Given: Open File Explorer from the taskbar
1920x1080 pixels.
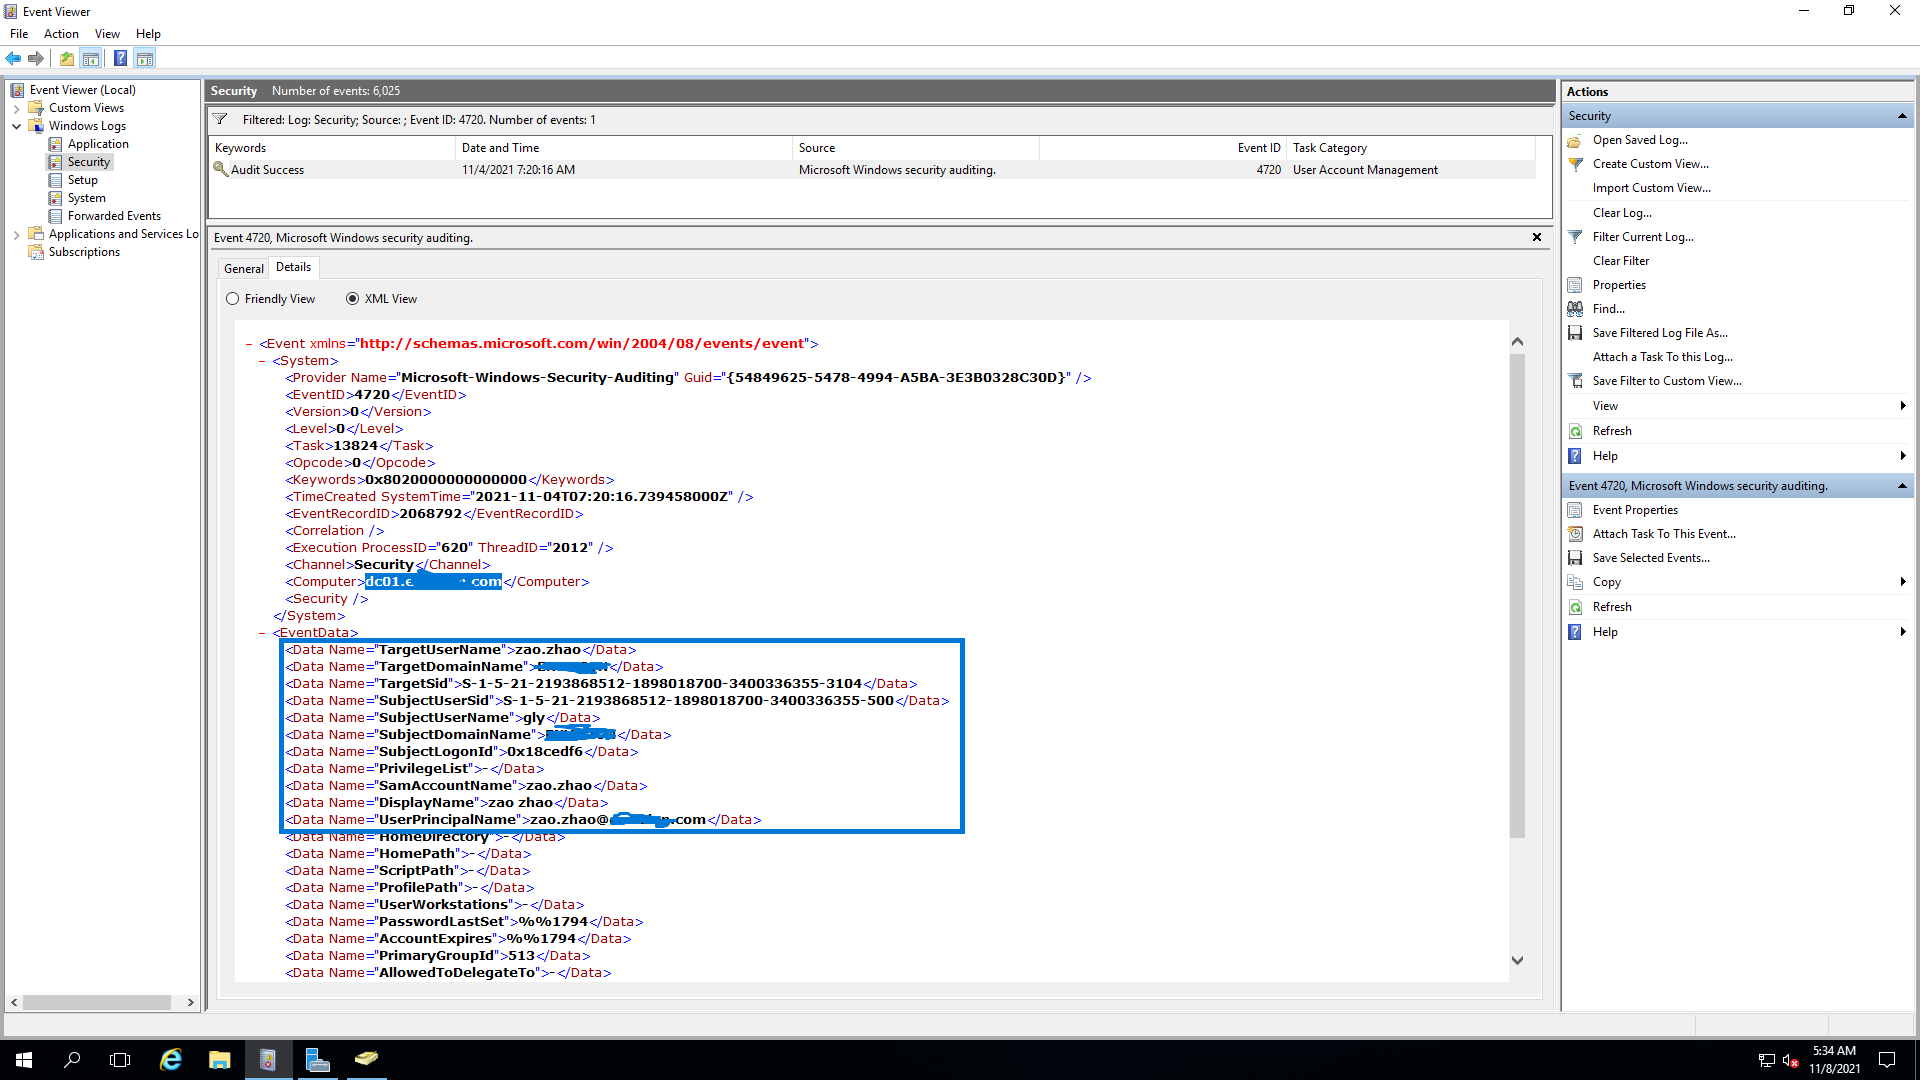Looking at the screenshot, I should 220,1060.
